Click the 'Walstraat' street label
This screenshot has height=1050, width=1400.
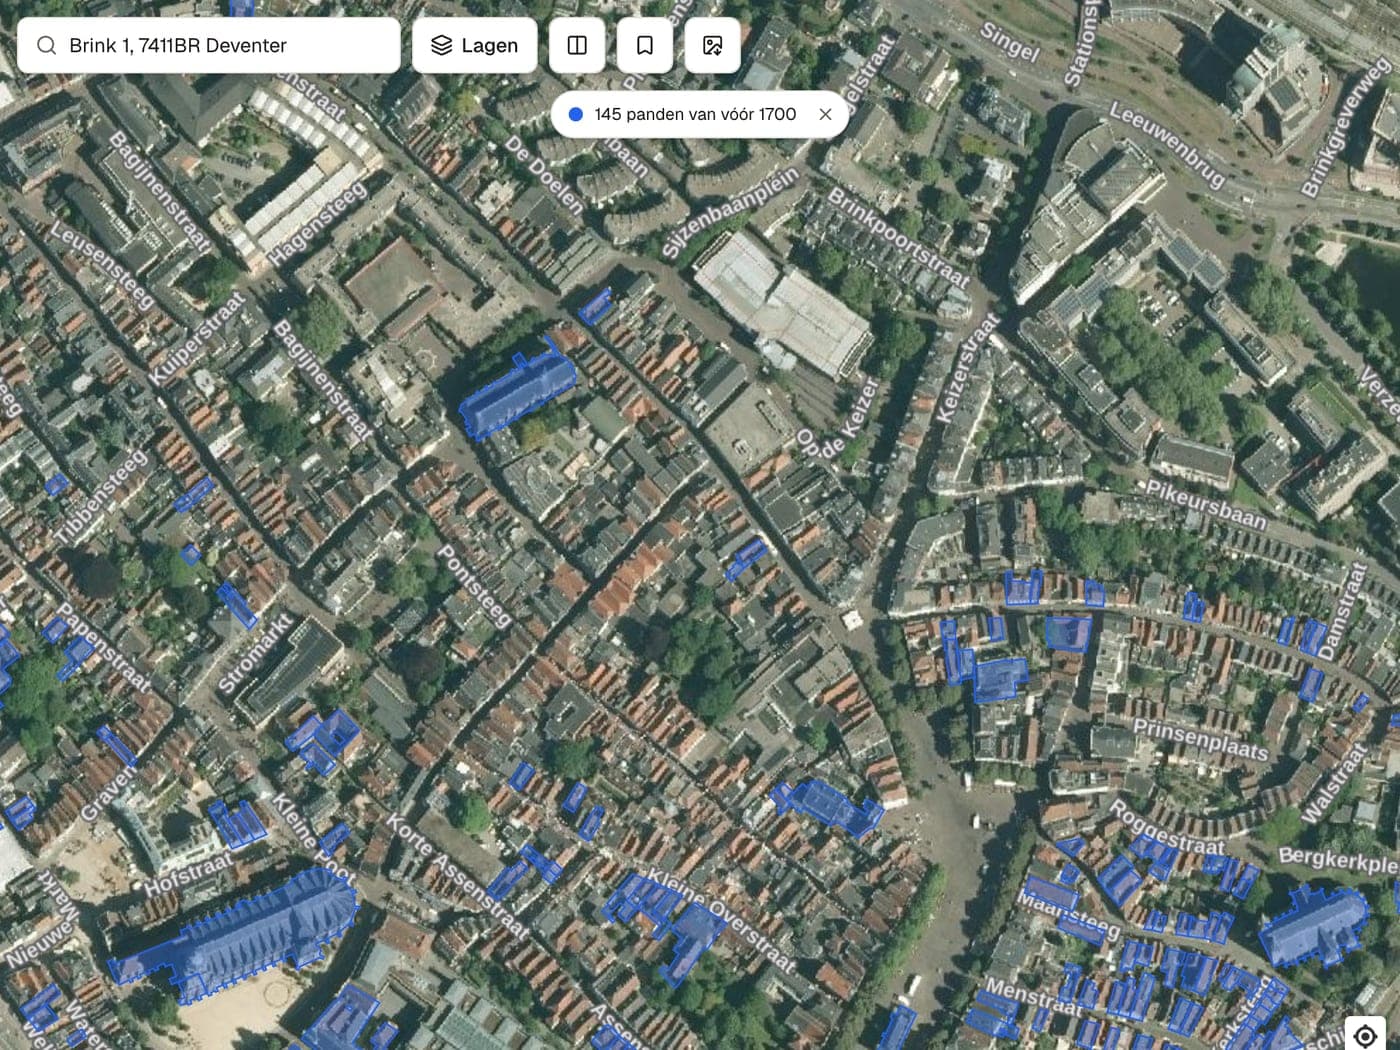1334,783
